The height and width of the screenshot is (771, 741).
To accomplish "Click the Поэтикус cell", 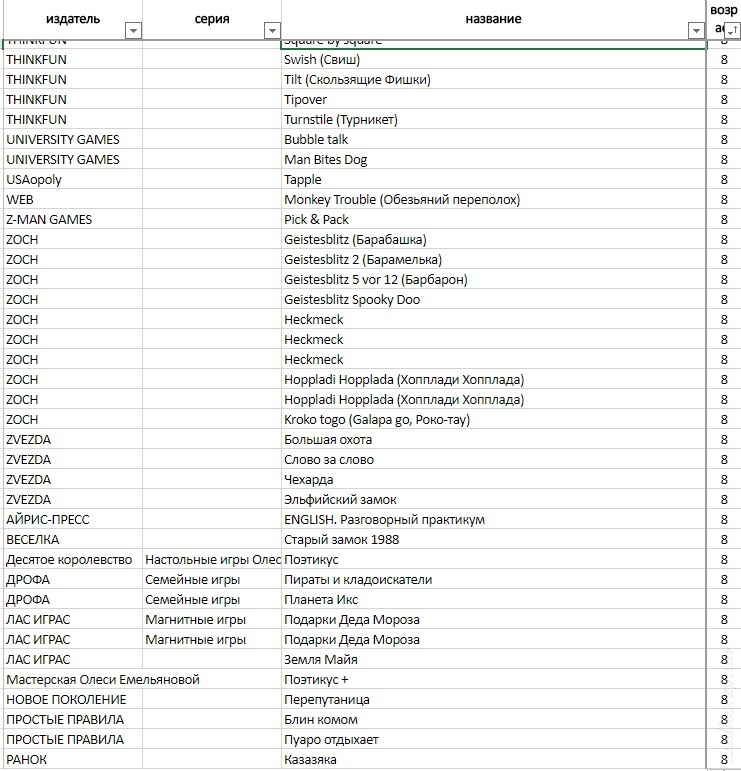I will coord(494,560).
